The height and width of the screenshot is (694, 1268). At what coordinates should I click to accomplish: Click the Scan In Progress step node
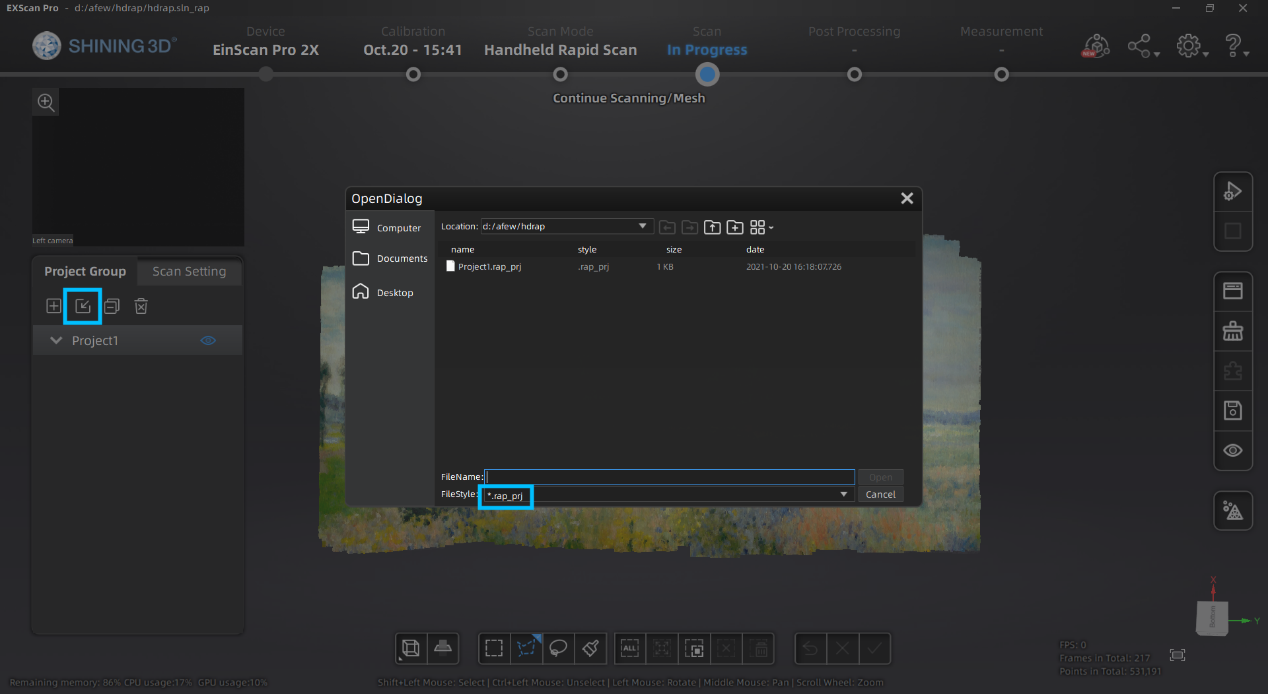click(707, 74)
